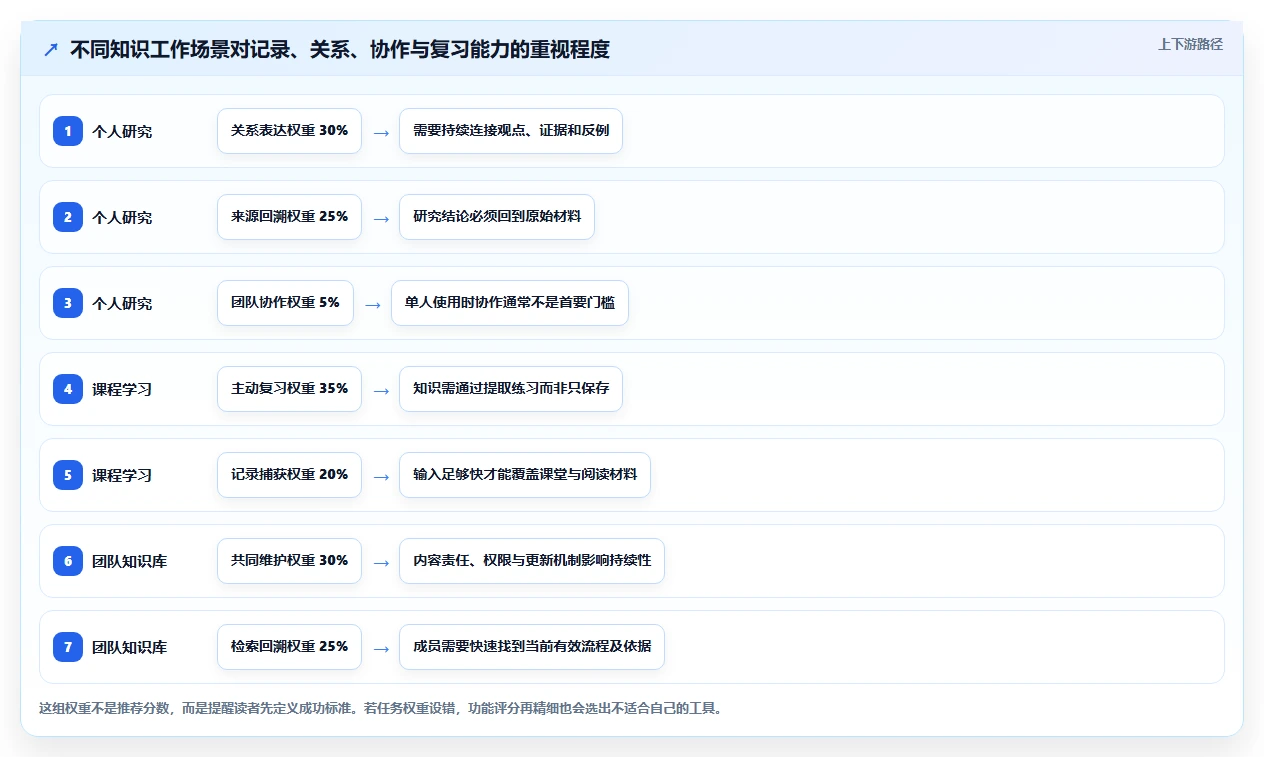
Task: Click 单人使用时协作通常不是首要门槛 box
Action: (510, 303)
